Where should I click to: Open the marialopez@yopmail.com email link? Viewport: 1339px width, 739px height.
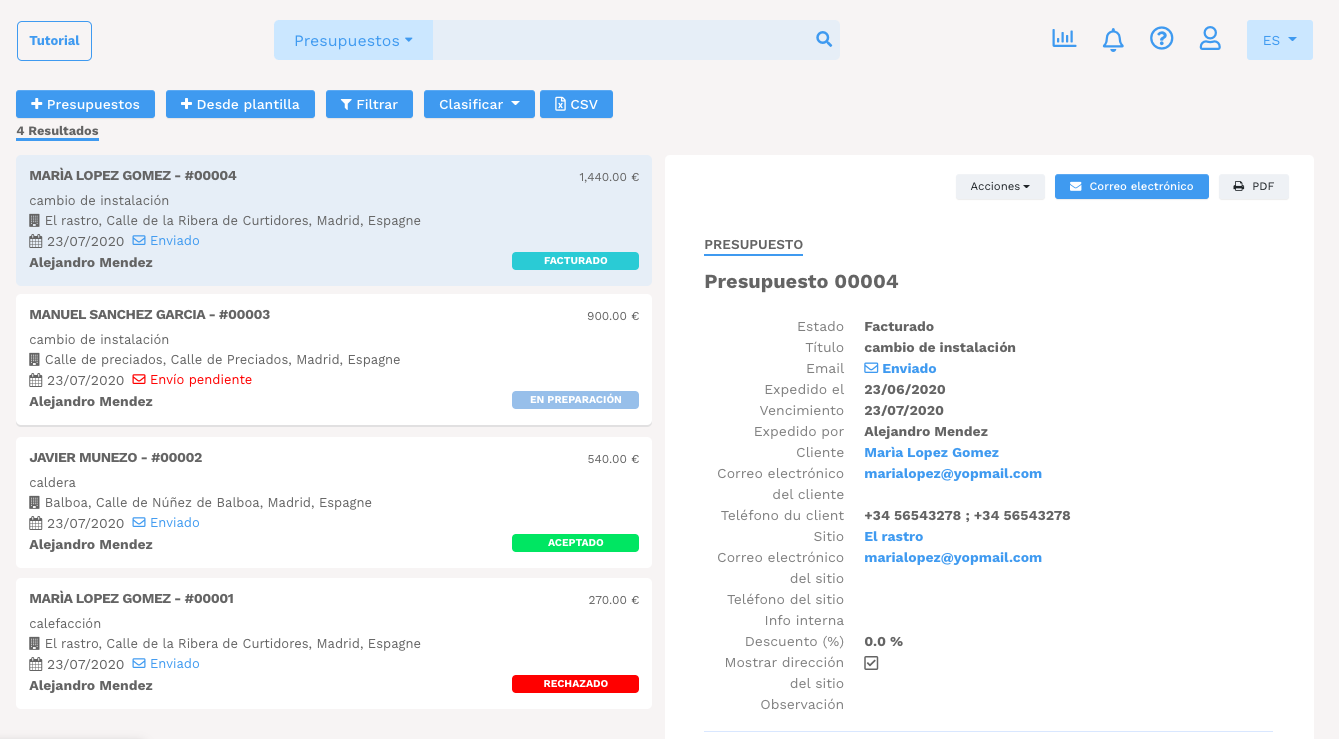pyautogui.click(x=953, y=473)
